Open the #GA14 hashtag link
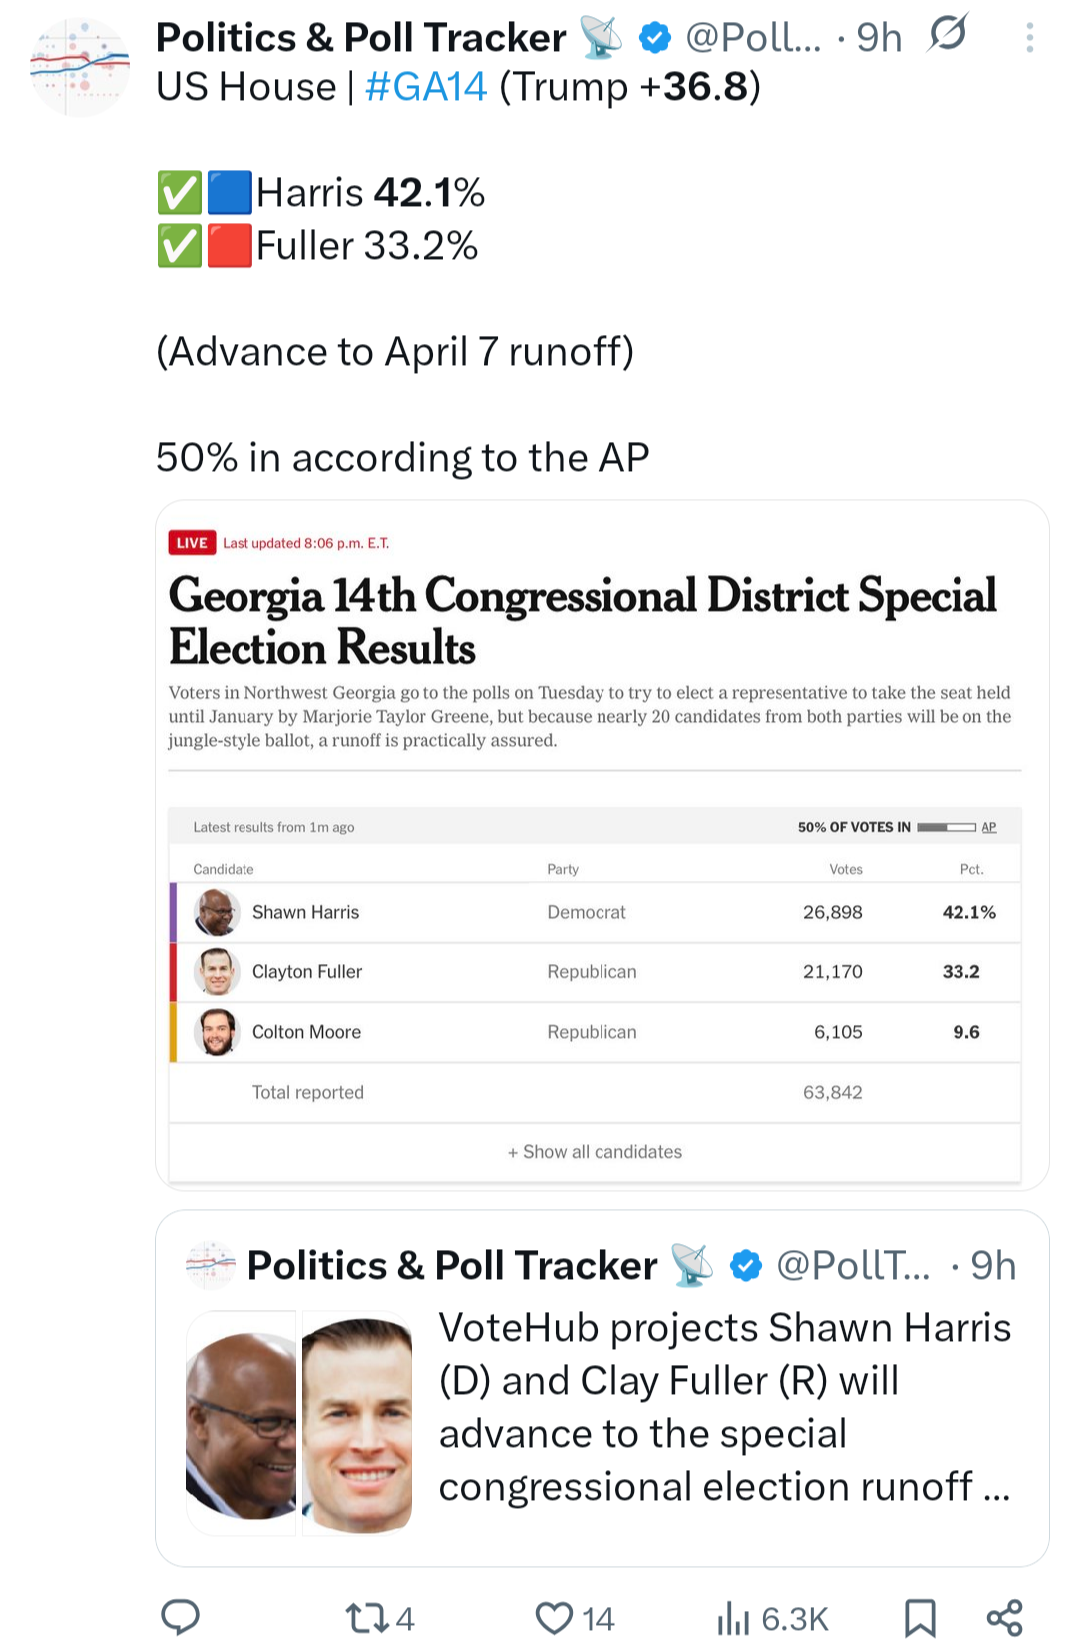The height and width of the screenshot is (1644, 1080). [x=426, y=87]
